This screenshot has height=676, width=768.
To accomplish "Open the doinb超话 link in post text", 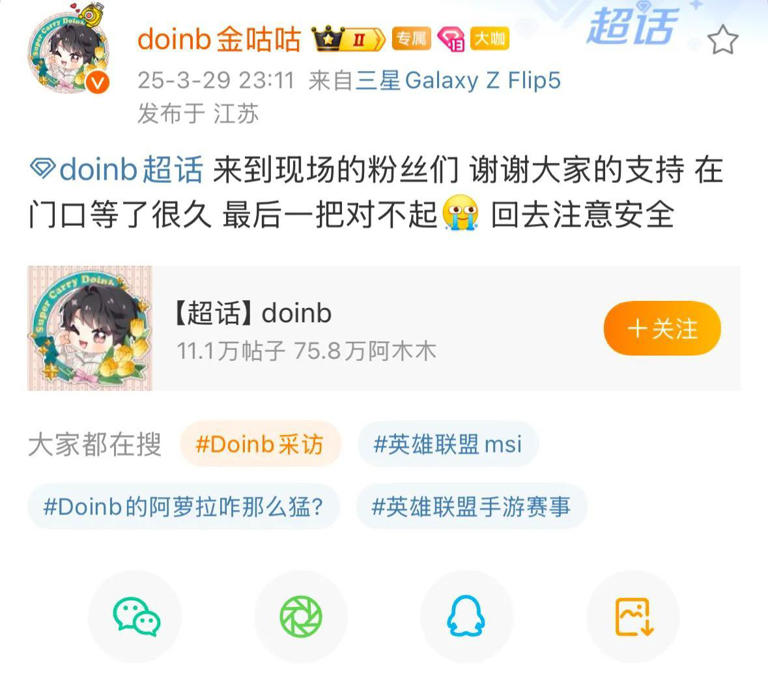I will (117, 169).
